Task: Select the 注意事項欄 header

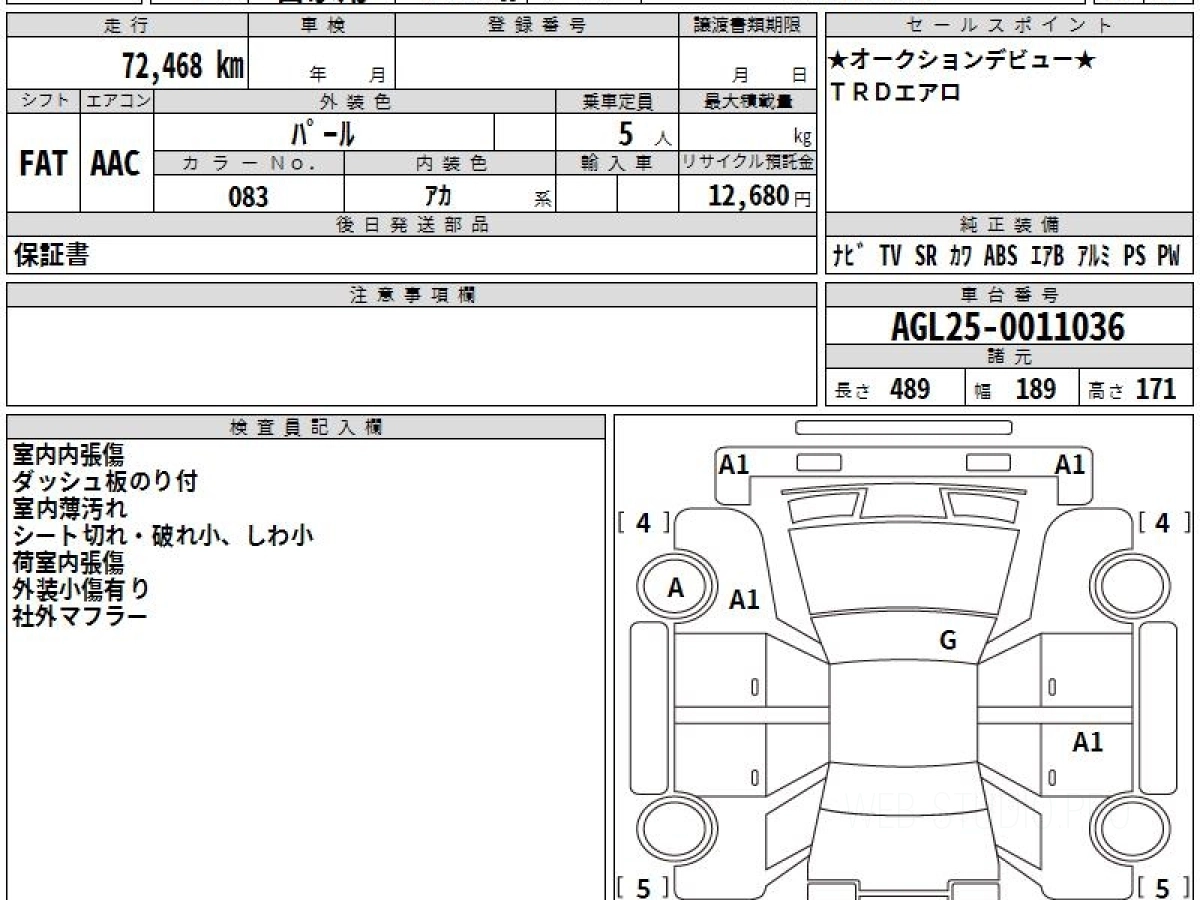Action: (412, 295)
